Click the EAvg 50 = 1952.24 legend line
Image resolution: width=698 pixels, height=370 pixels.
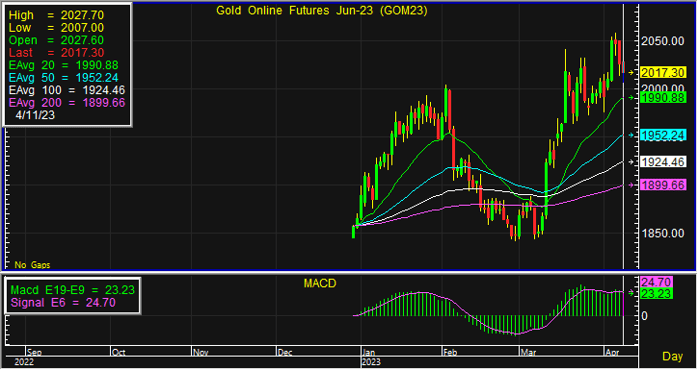tap(64, 77)
